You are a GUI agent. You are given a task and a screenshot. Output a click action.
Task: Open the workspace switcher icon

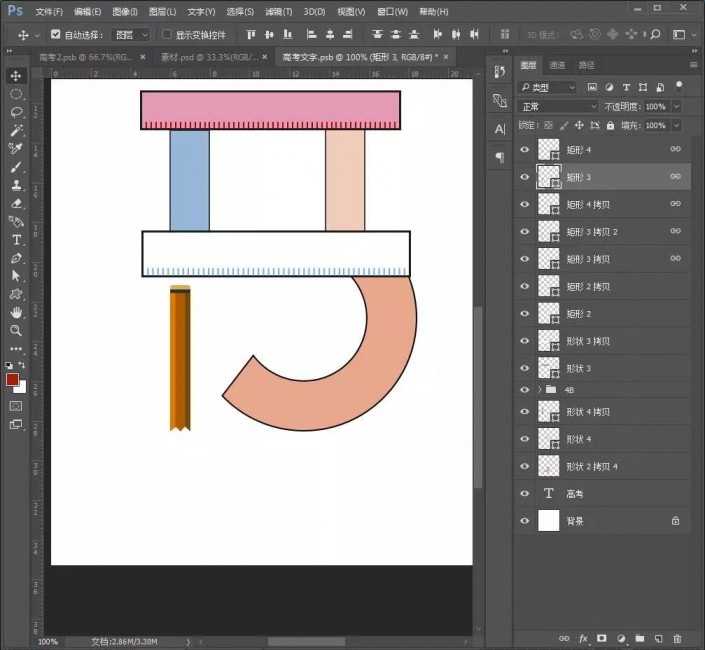pos(679,35)
